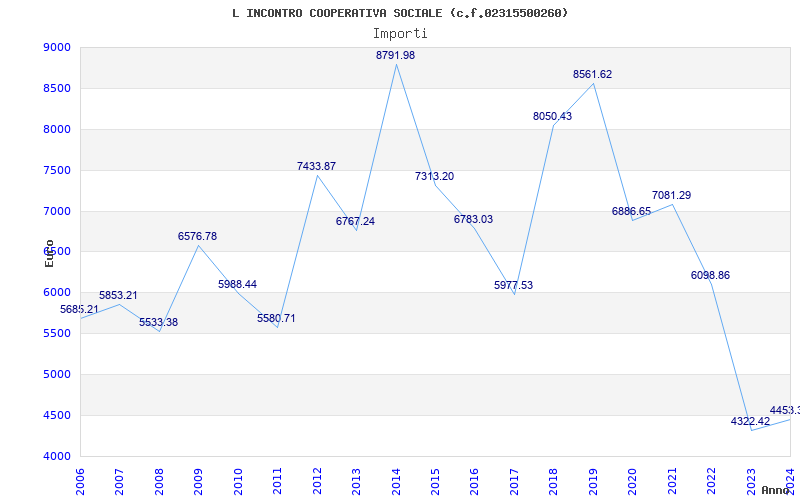Click the Euro y-axis label
Image resolution: width=800 pixels, height=500 pixels.
point(49,254)
